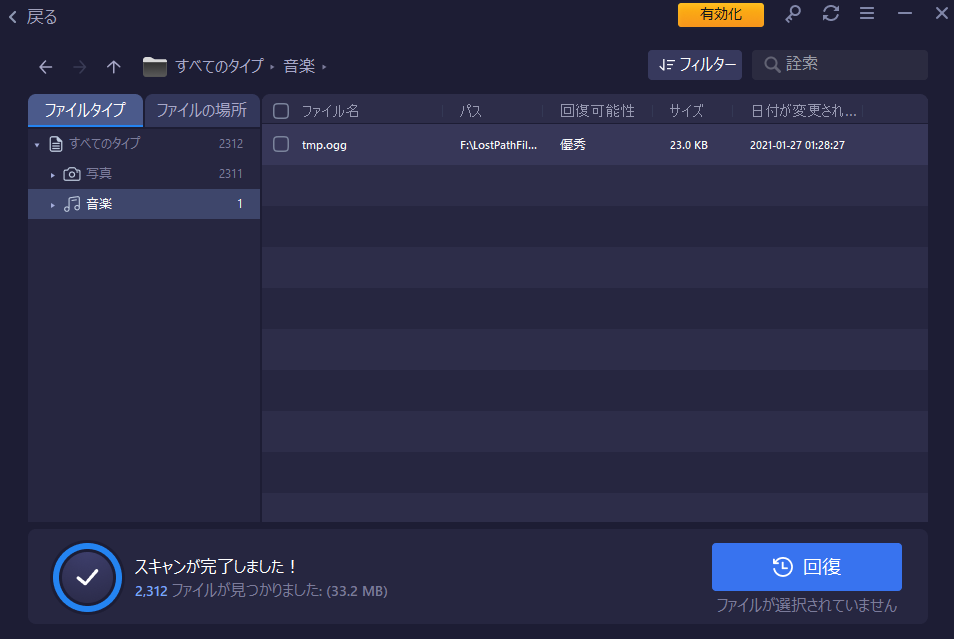Collapse the すべてのタイプ tree node
The image size is (954, 639).
(37, 145)
